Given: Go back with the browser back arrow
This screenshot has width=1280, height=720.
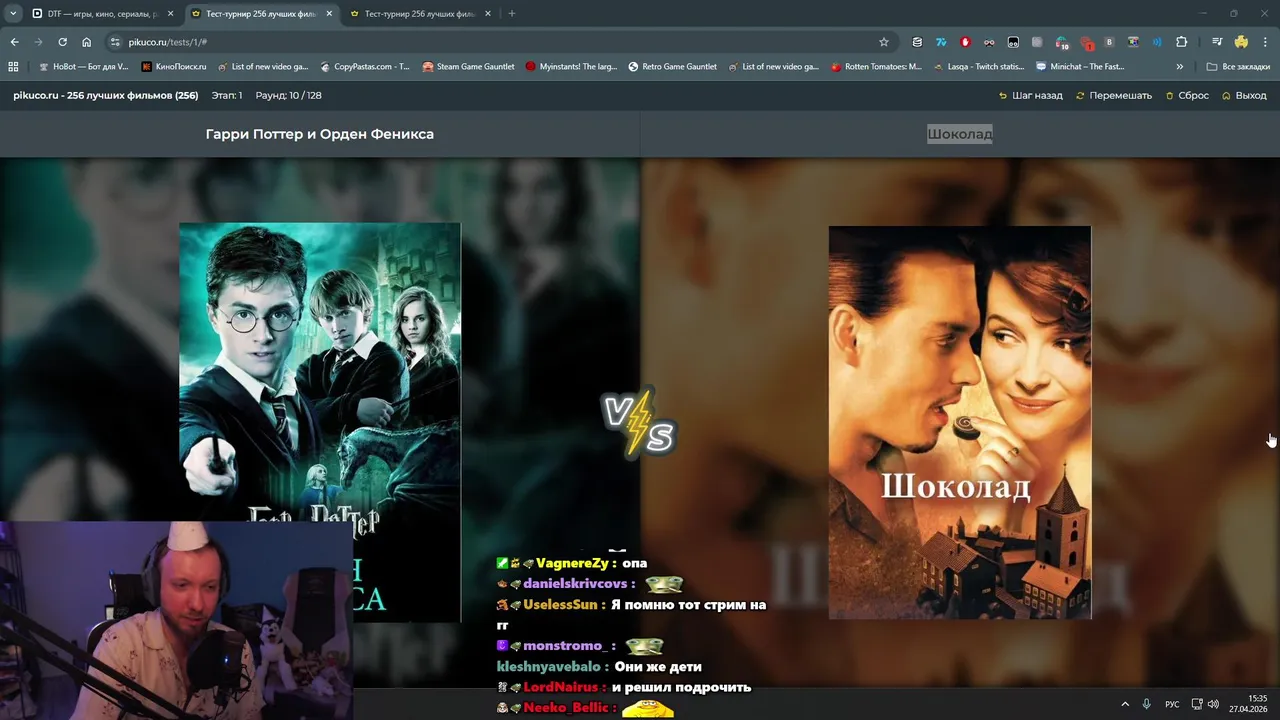Looking at the screenshot, I should coord(14,42).
